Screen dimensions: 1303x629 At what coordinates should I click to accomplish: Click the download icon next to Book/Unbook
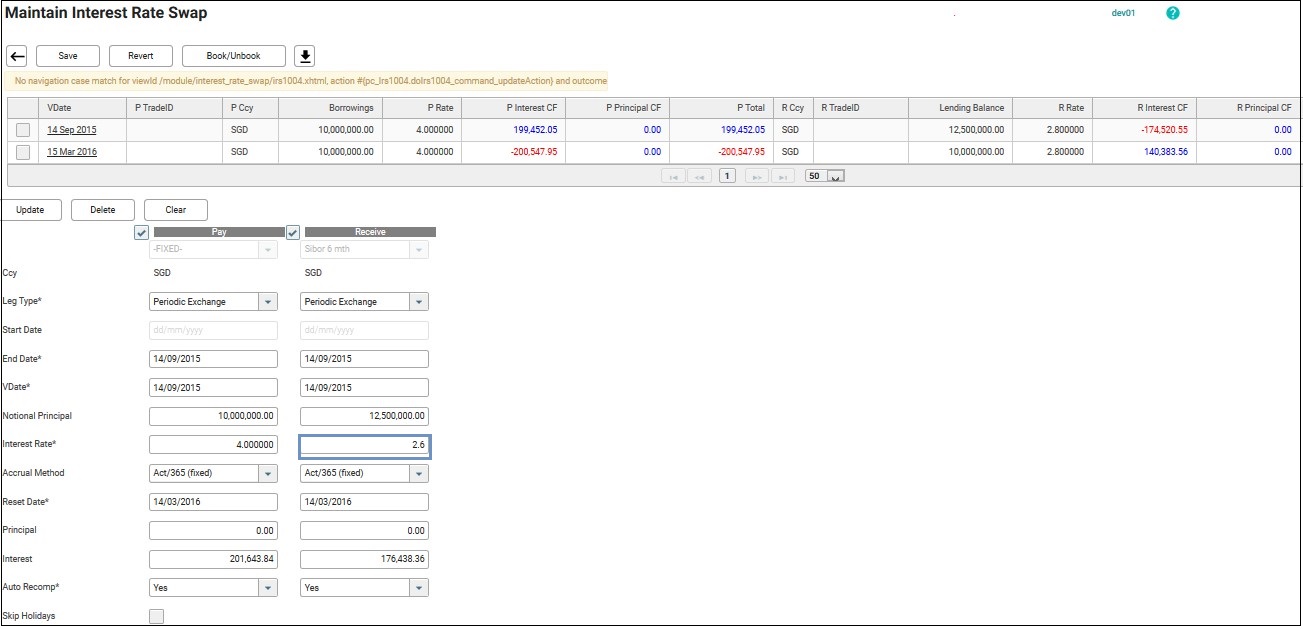click(306, 56)
